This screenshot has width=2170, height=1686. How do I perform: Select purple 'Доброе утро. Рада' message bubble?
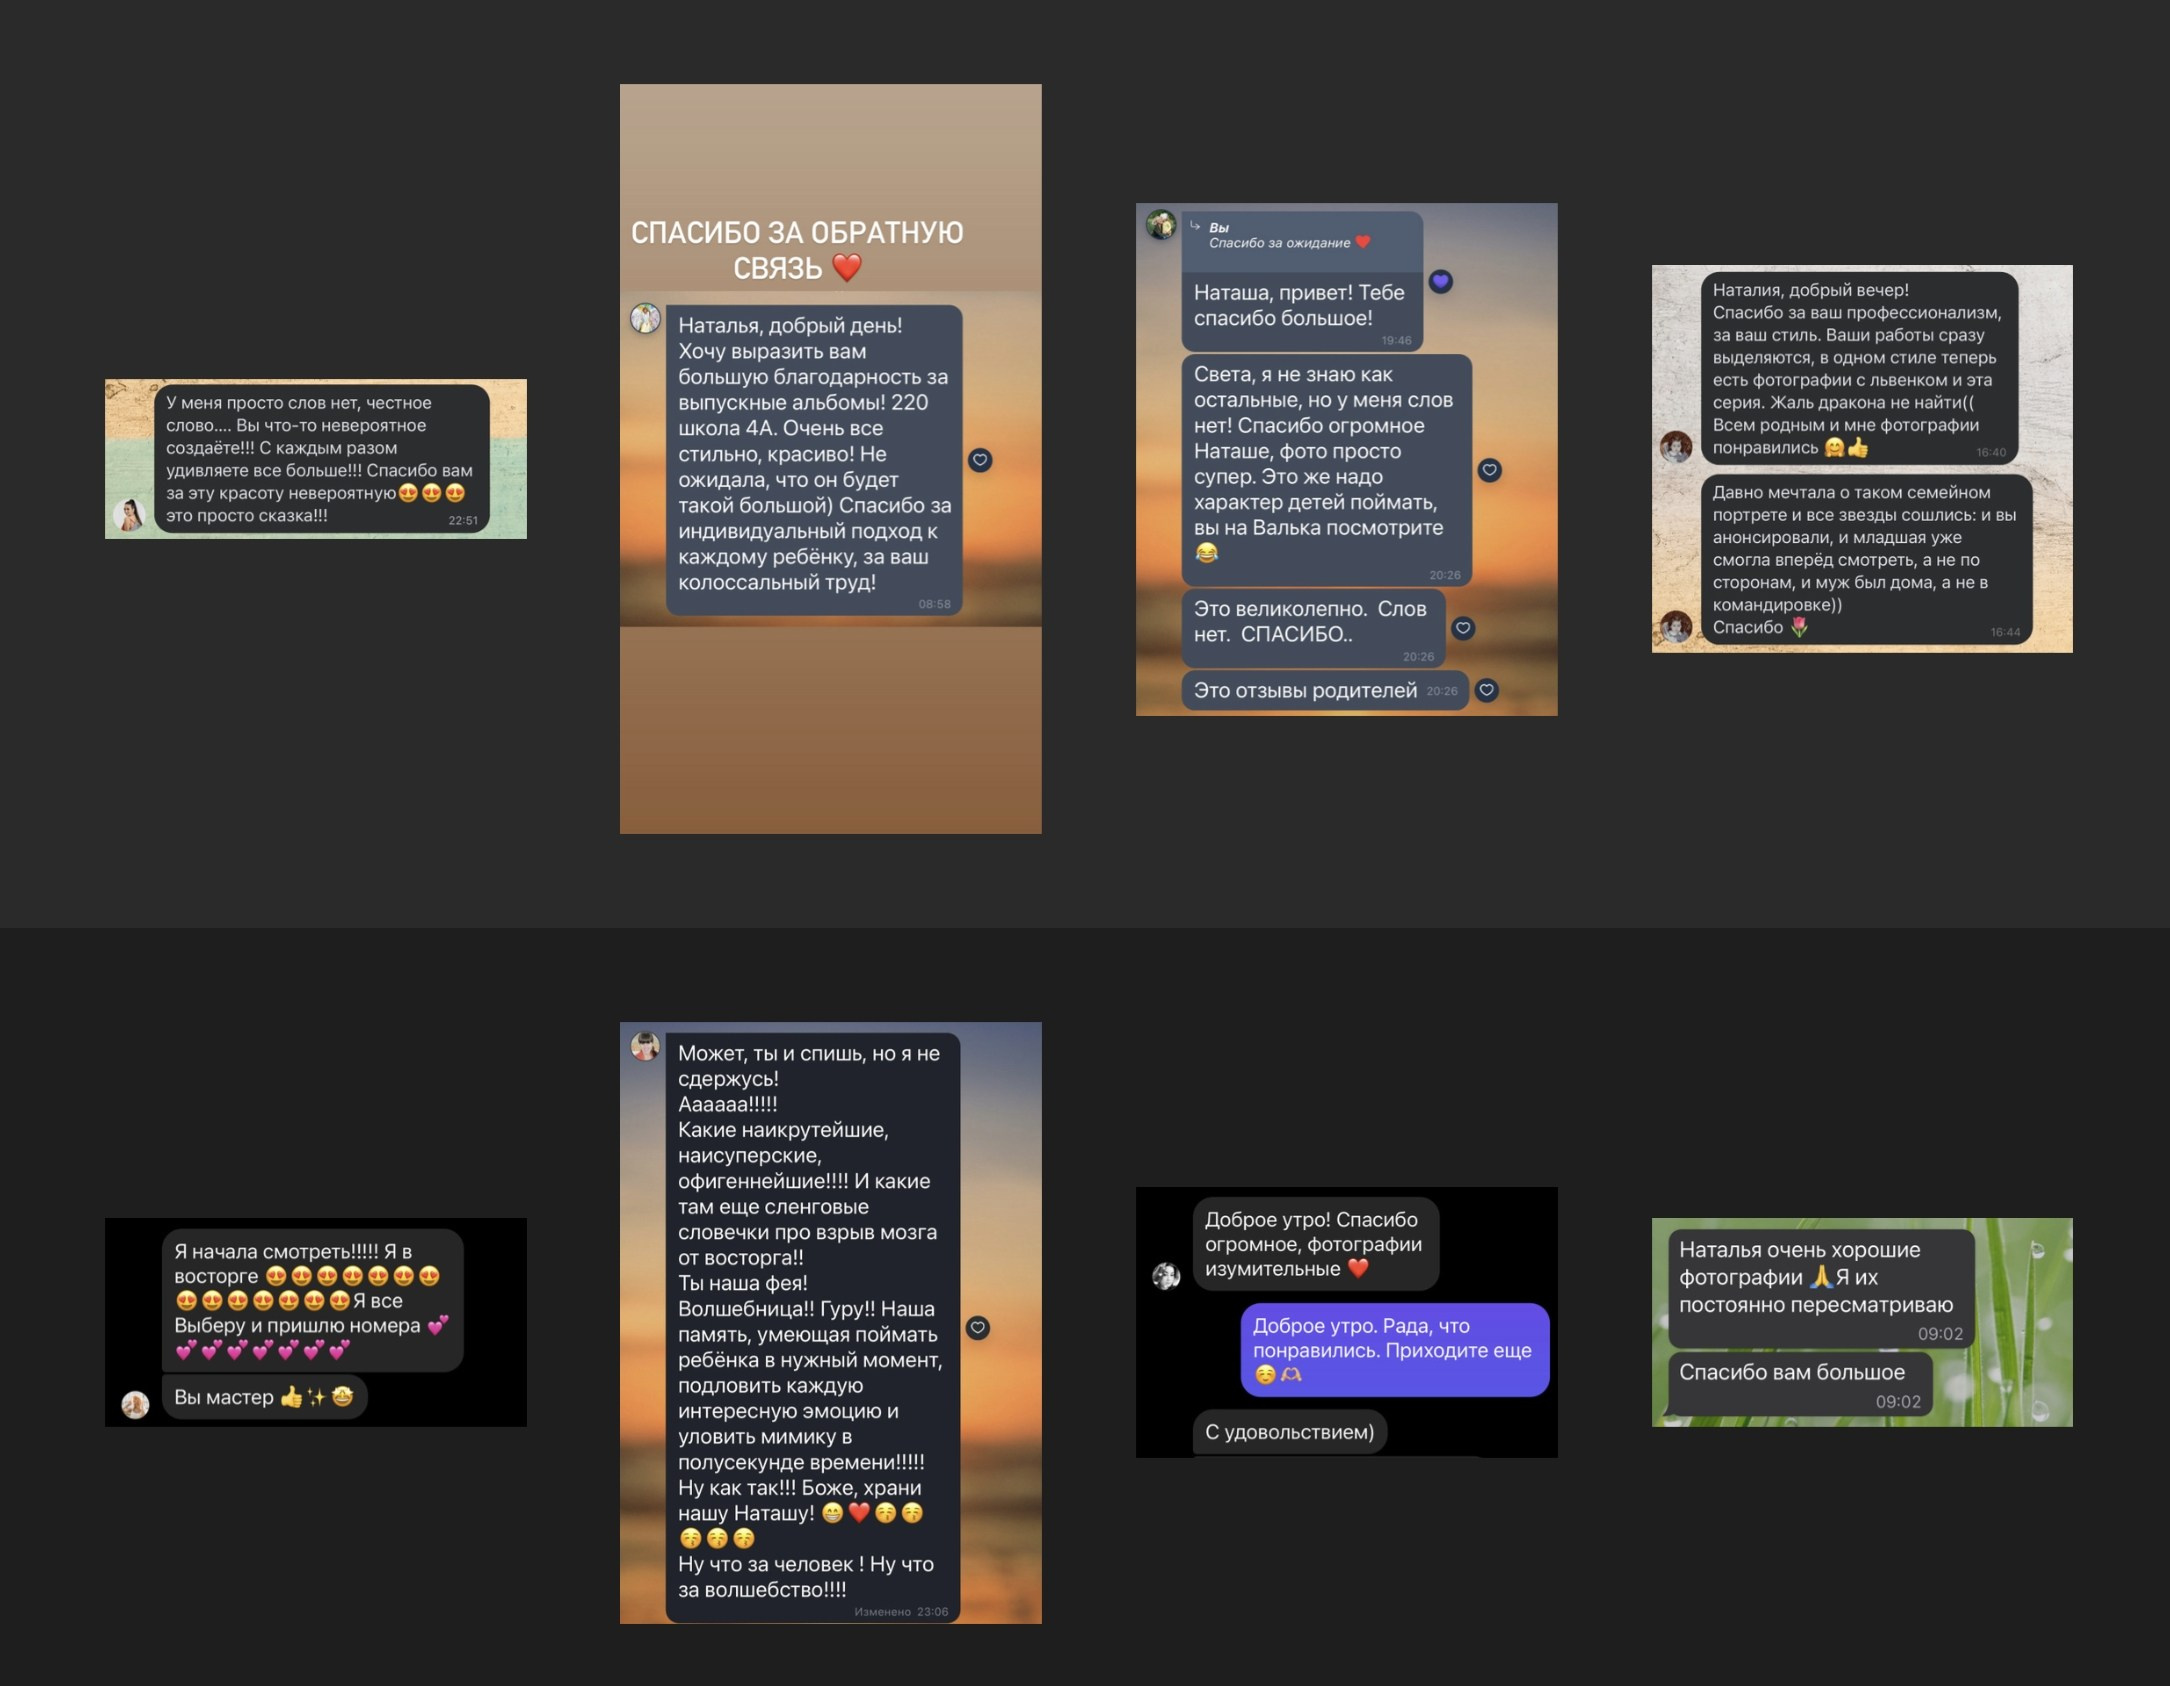click(1394, 1349)
